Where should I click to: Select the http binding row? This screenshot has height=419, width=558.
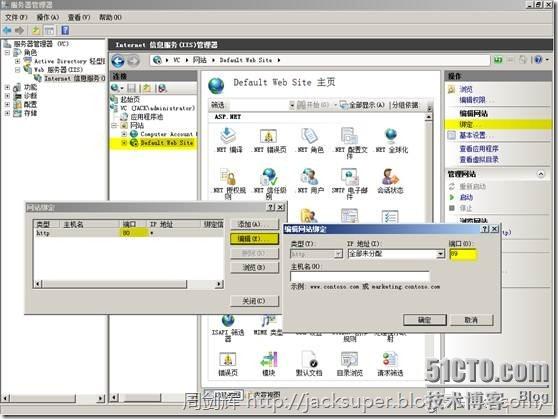pos(128,233)
